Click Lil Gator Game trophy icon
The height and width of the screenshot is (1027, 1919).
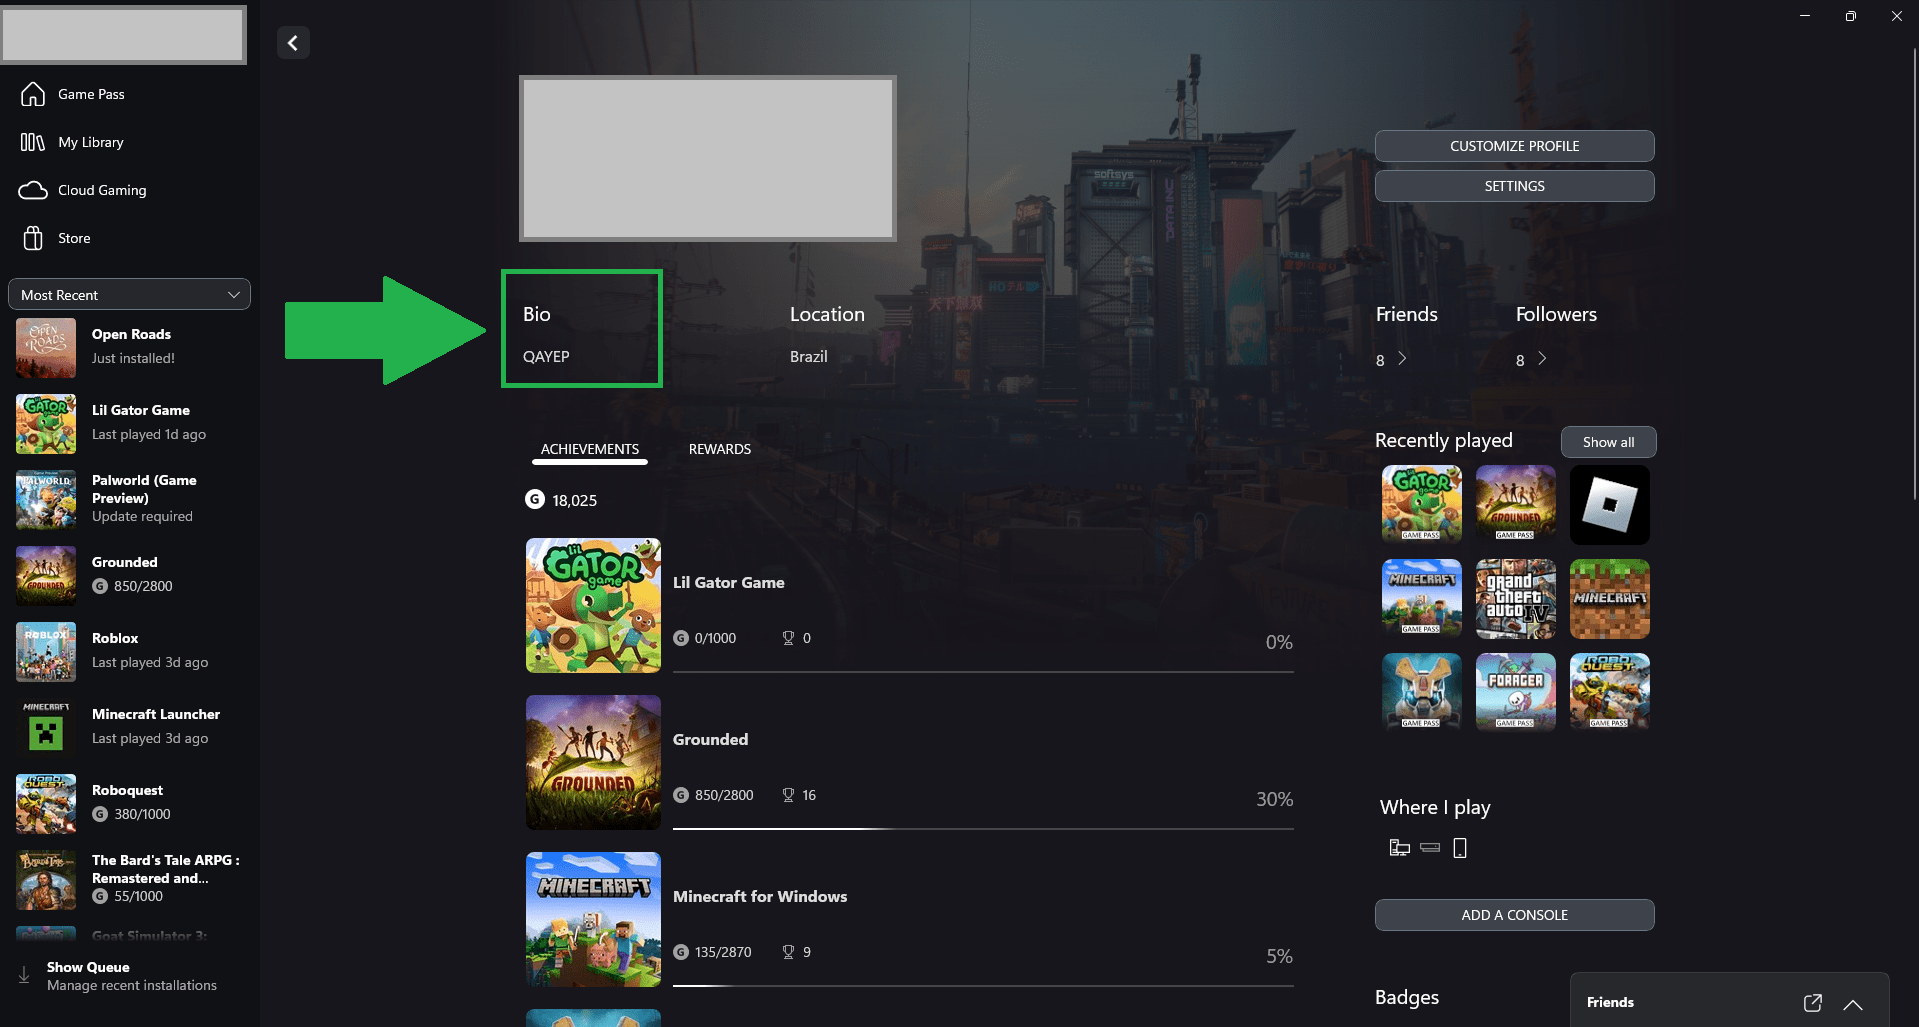[788, 638]
